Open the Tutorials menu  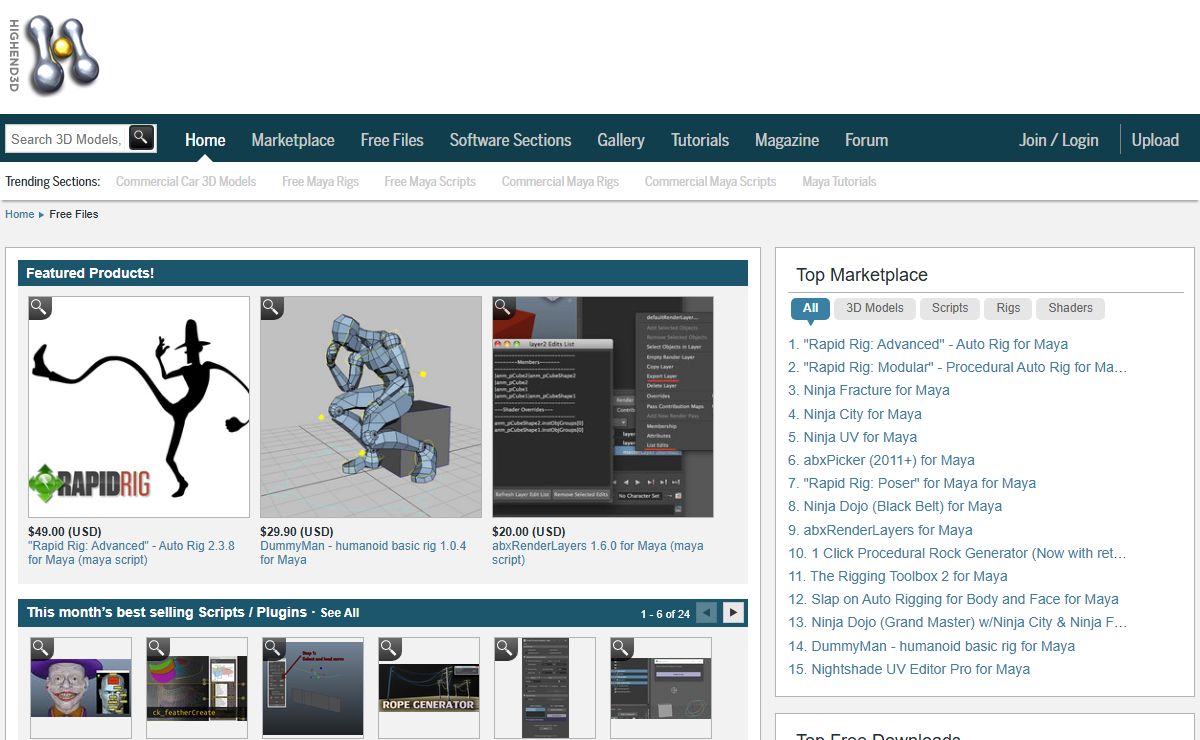click(700, 140)
